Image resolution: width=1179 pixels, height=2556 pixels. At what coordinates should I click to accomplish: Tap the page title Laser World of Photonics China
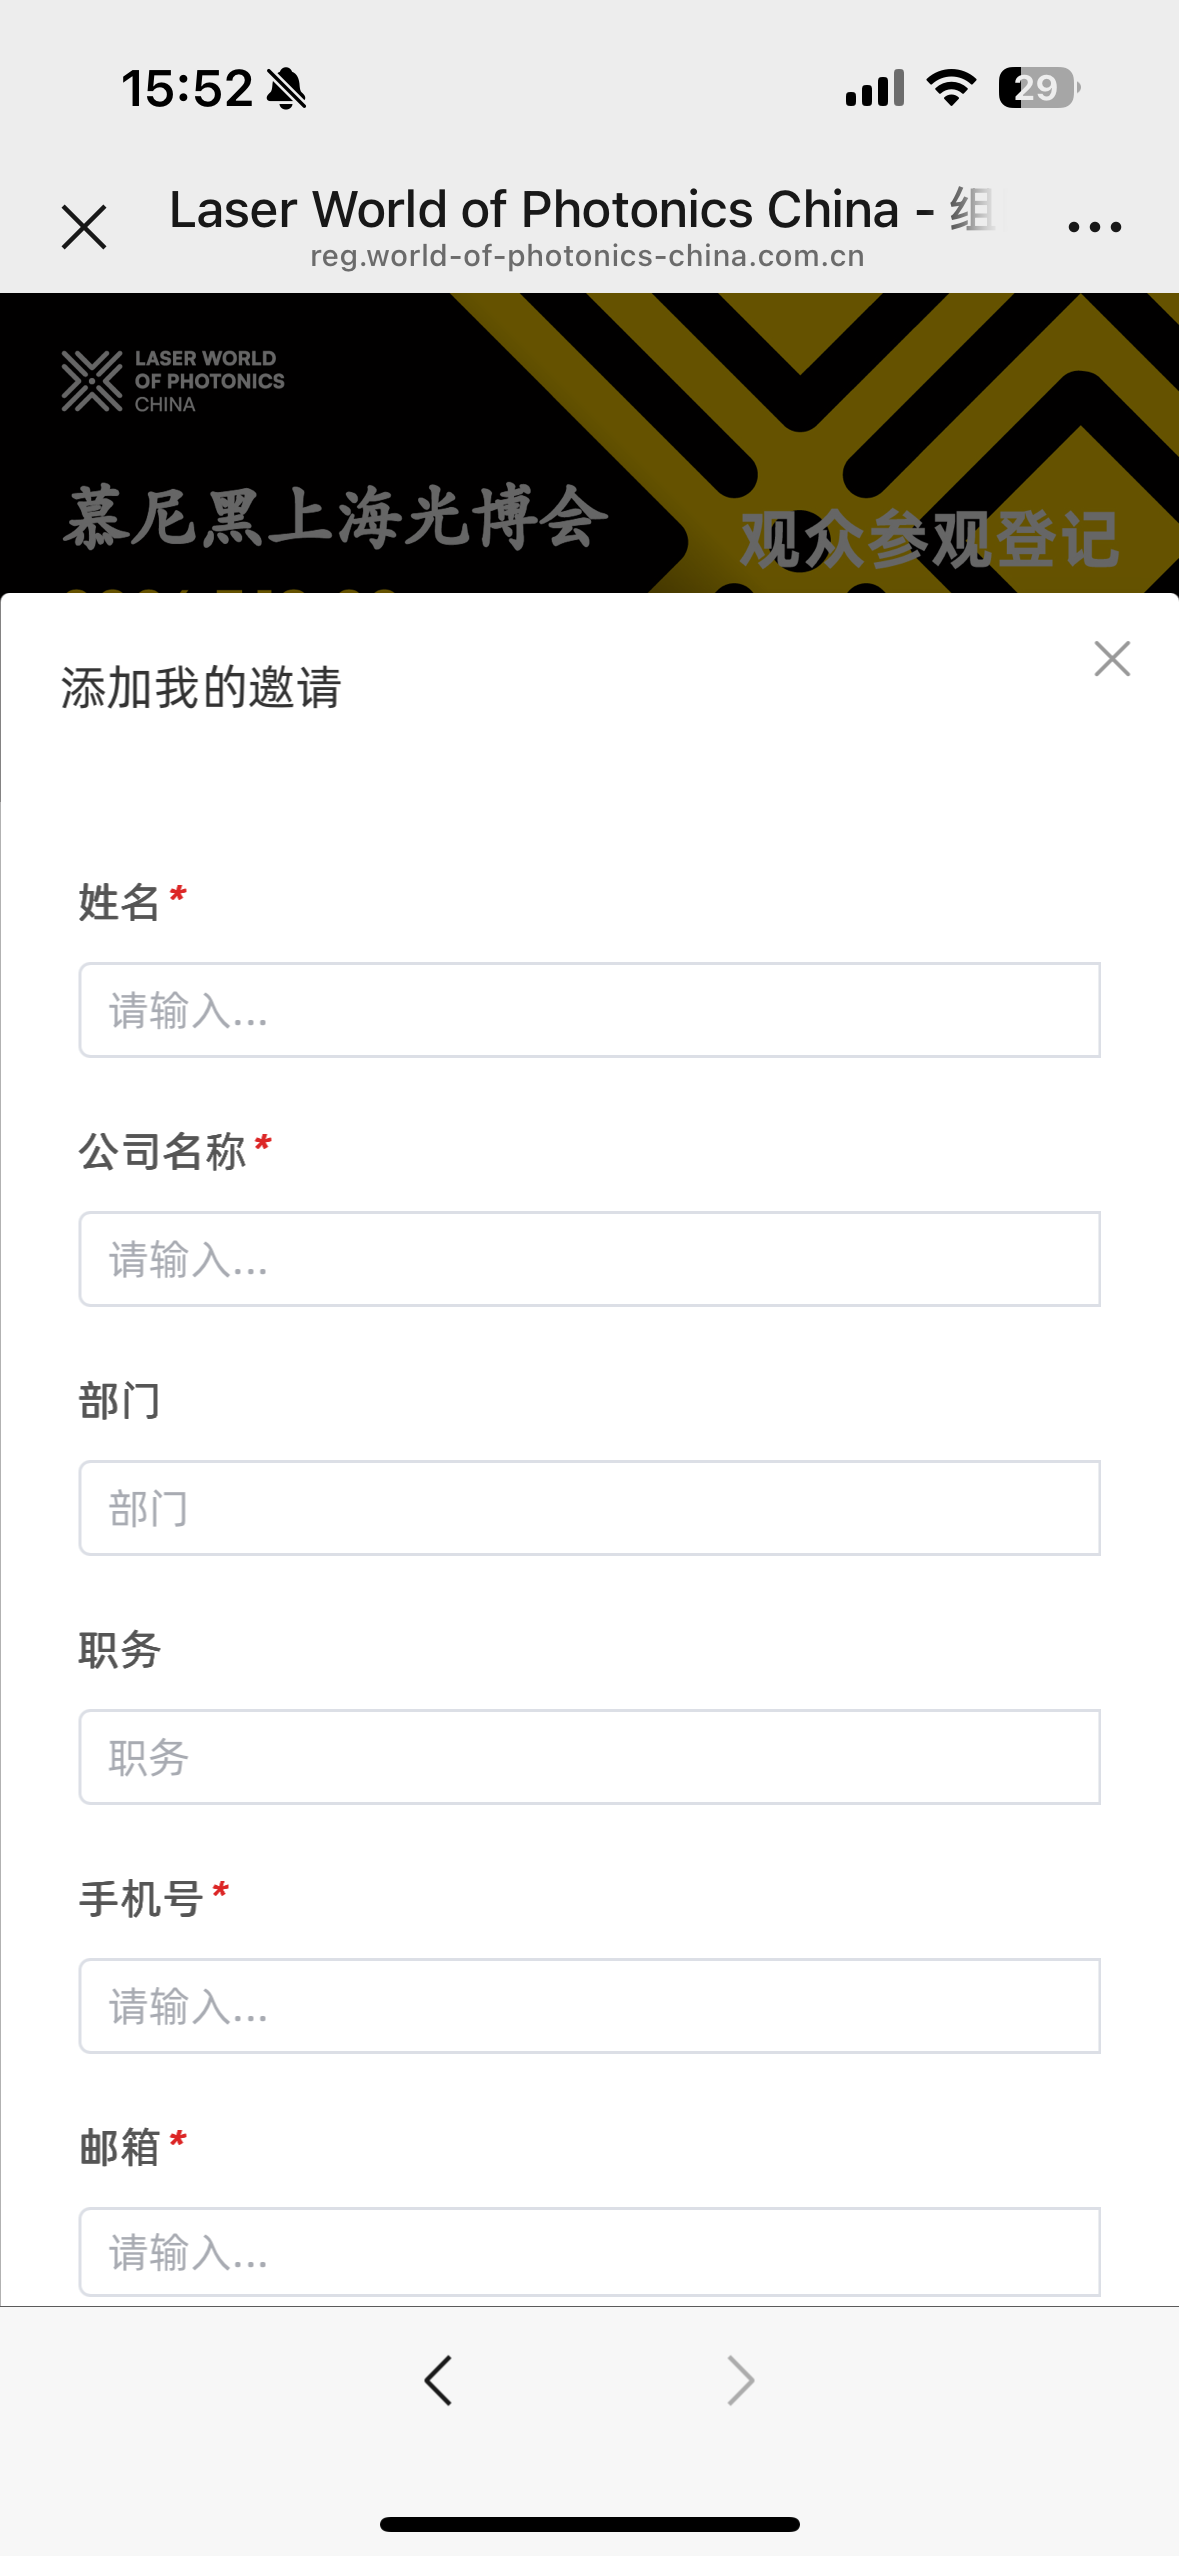click(x=534, y=210)
